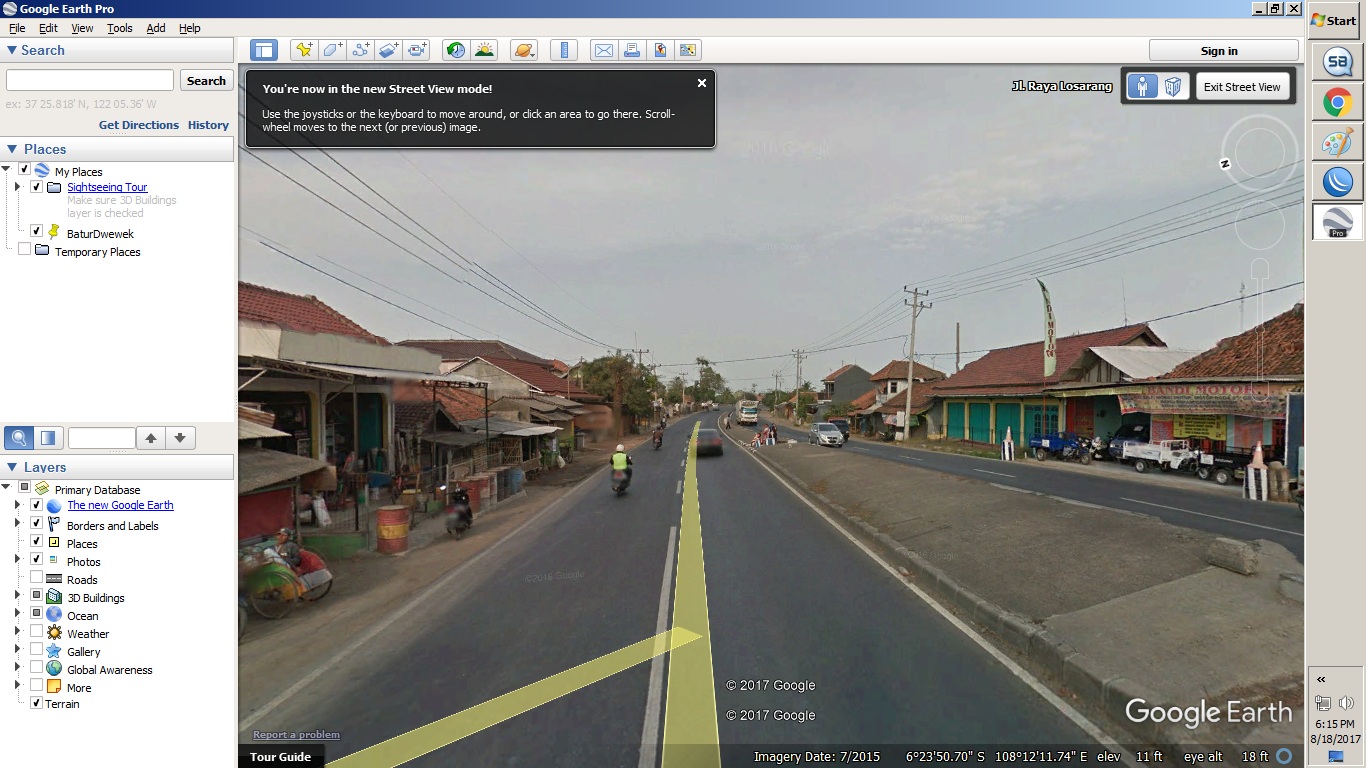Move selected place up with arrow button
The width and height of the screenshot is (1366, 768).
click(x=151, y=437)
